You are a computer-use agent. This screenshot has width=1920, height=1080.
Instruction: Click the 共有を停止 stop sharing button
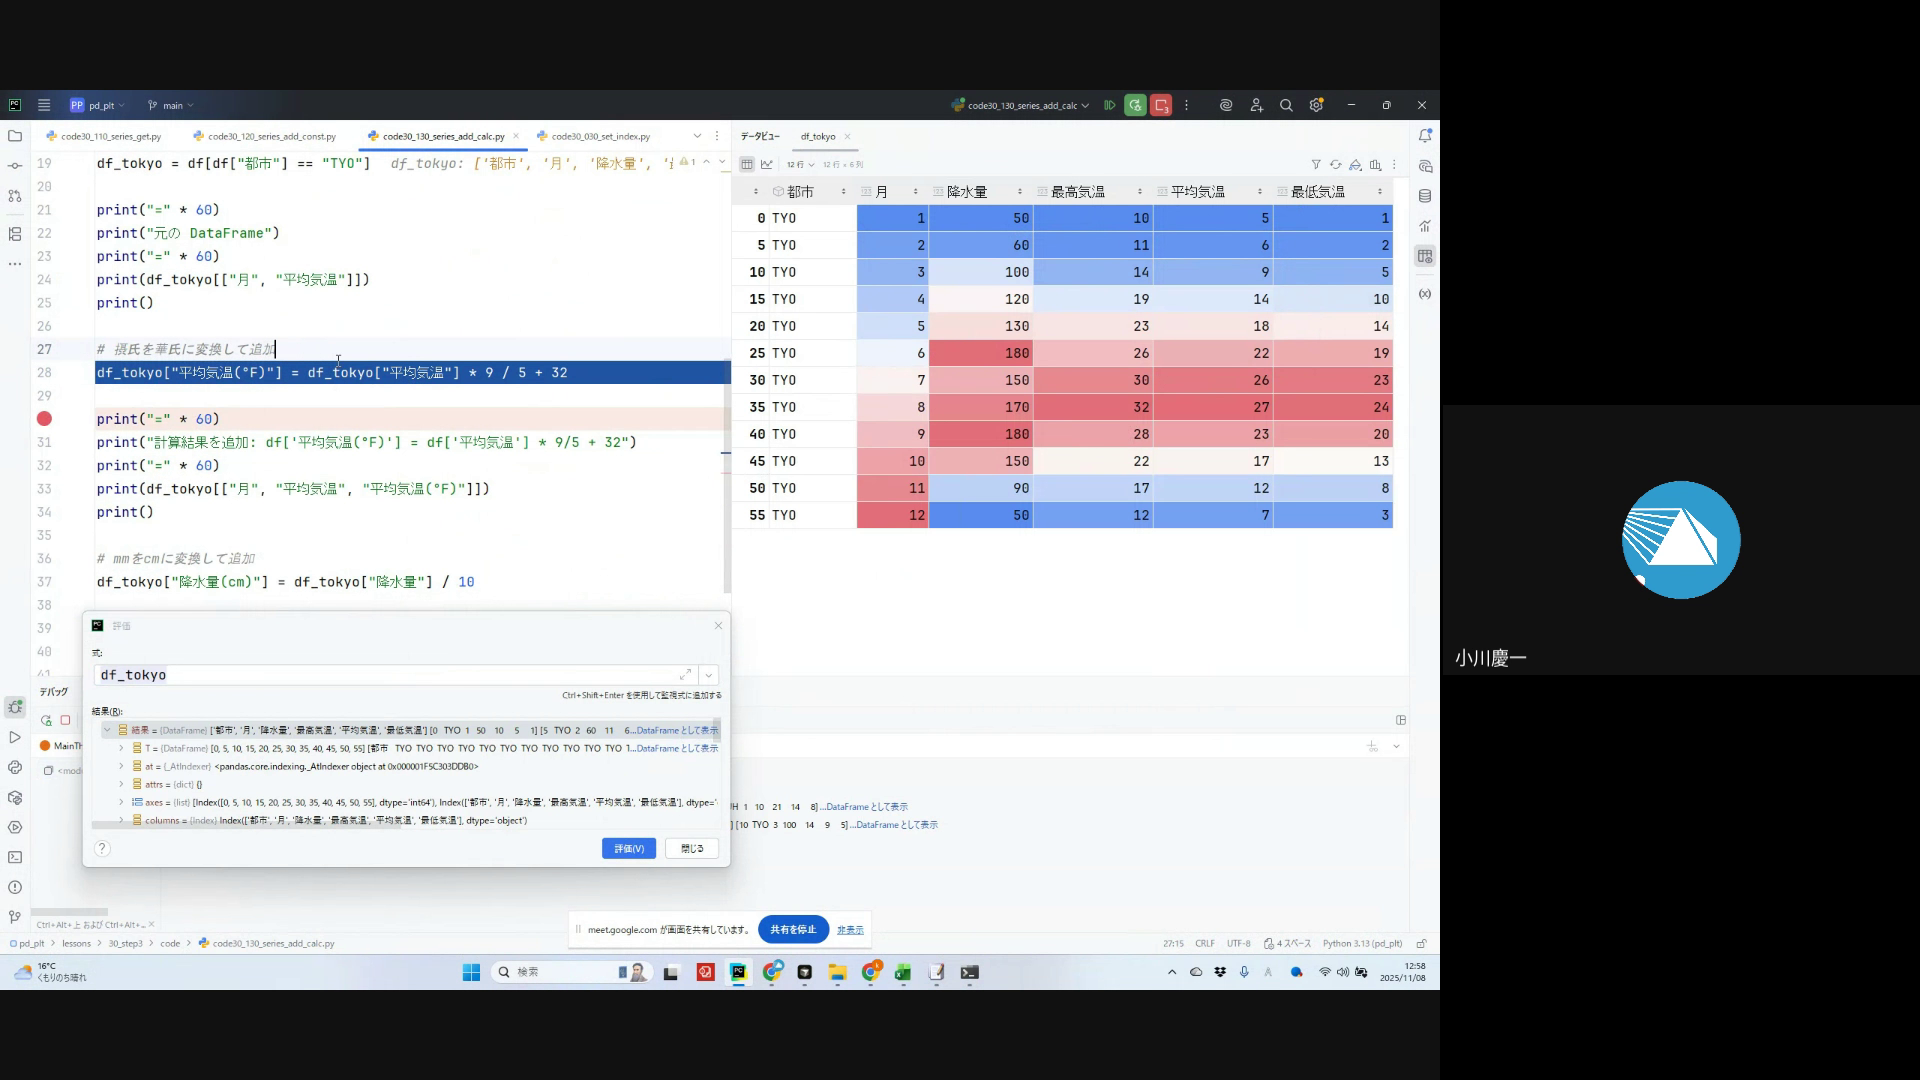point(793,929)
